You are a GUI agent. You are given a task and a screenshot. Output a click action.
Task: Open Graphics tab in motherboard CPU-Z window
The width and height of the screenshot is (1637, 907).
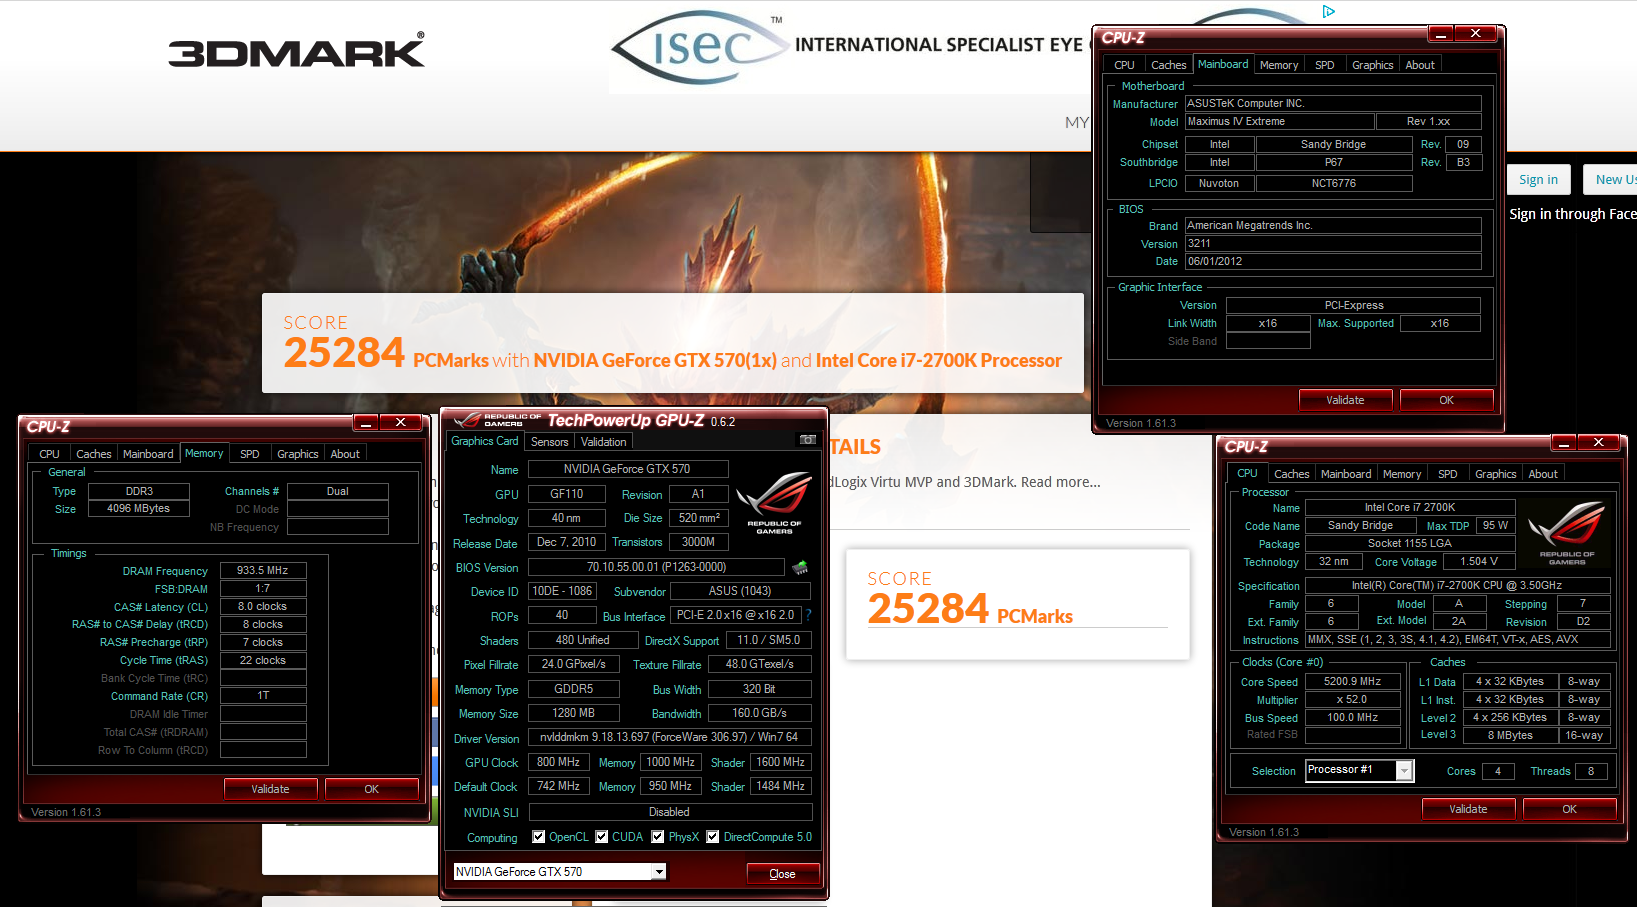tap(1373, 65)
